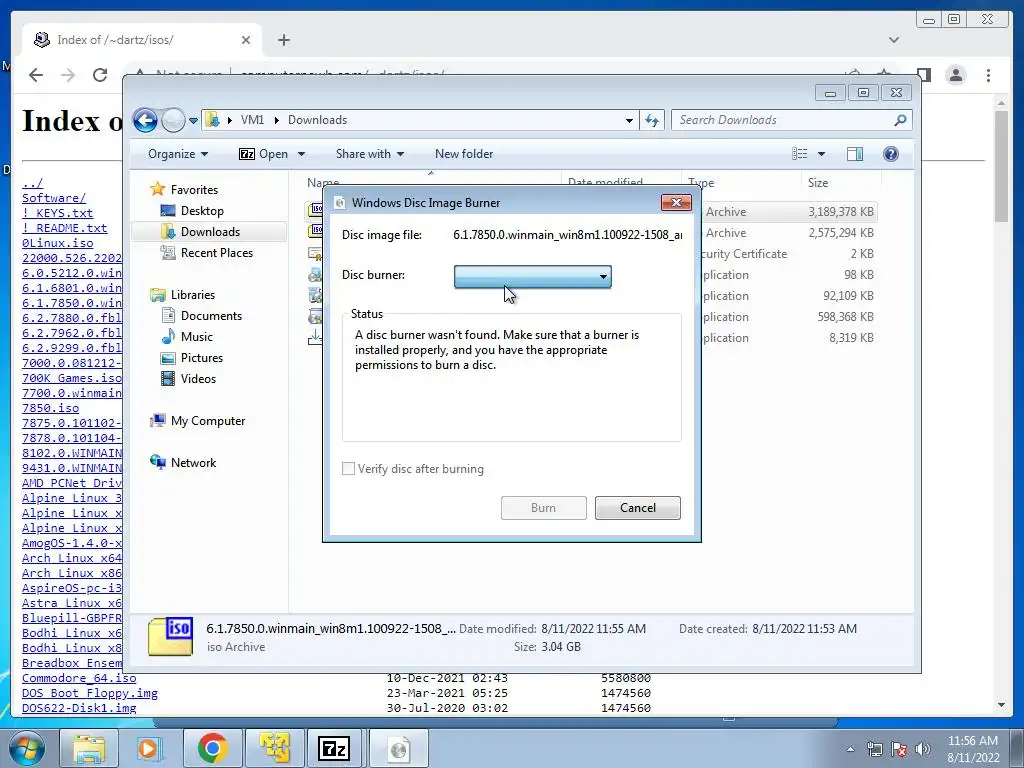Open a new Chrome tab
Image resolution: width=1024 pixels, height=768 pixels.
(283, 40)
